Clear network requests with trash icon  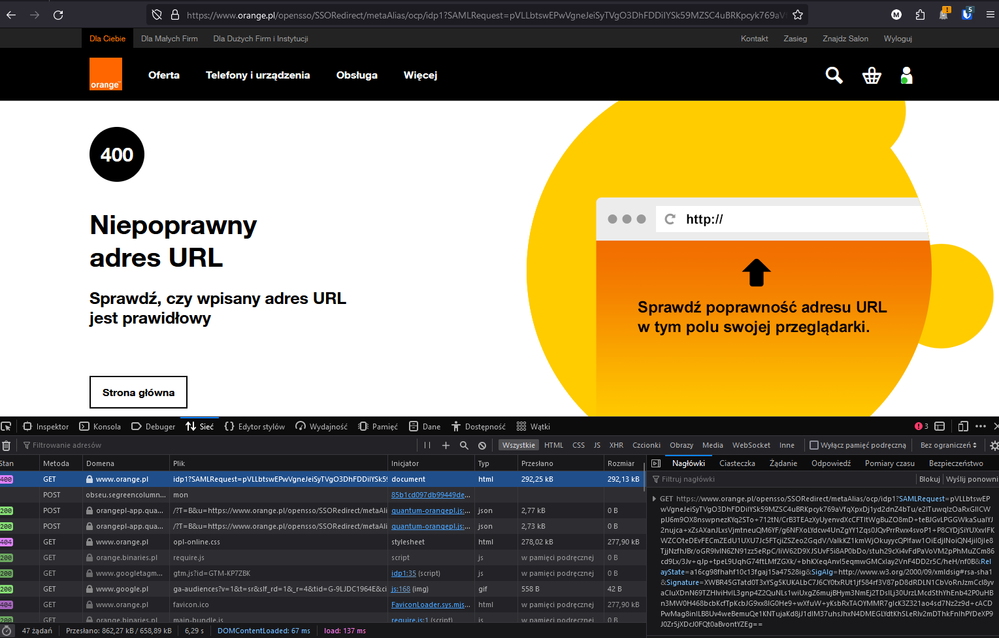click(7, 445)
